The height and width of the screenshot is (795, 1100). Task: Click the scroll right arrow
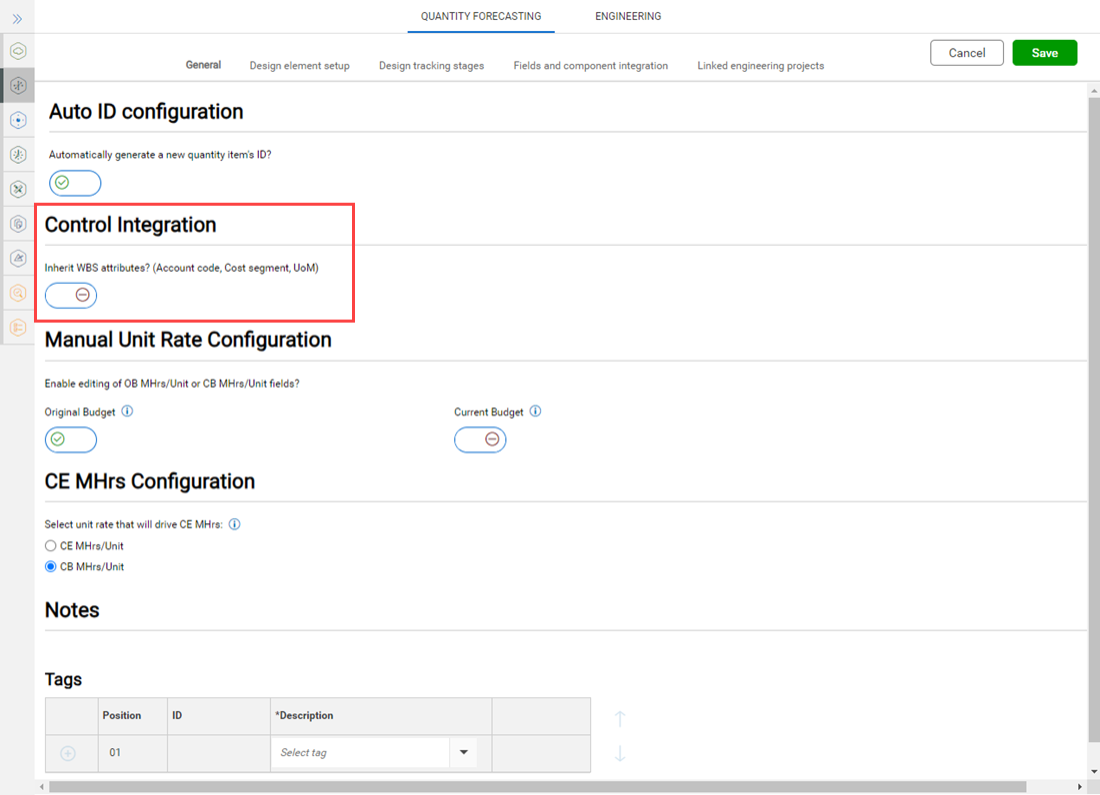point(1080,787)
